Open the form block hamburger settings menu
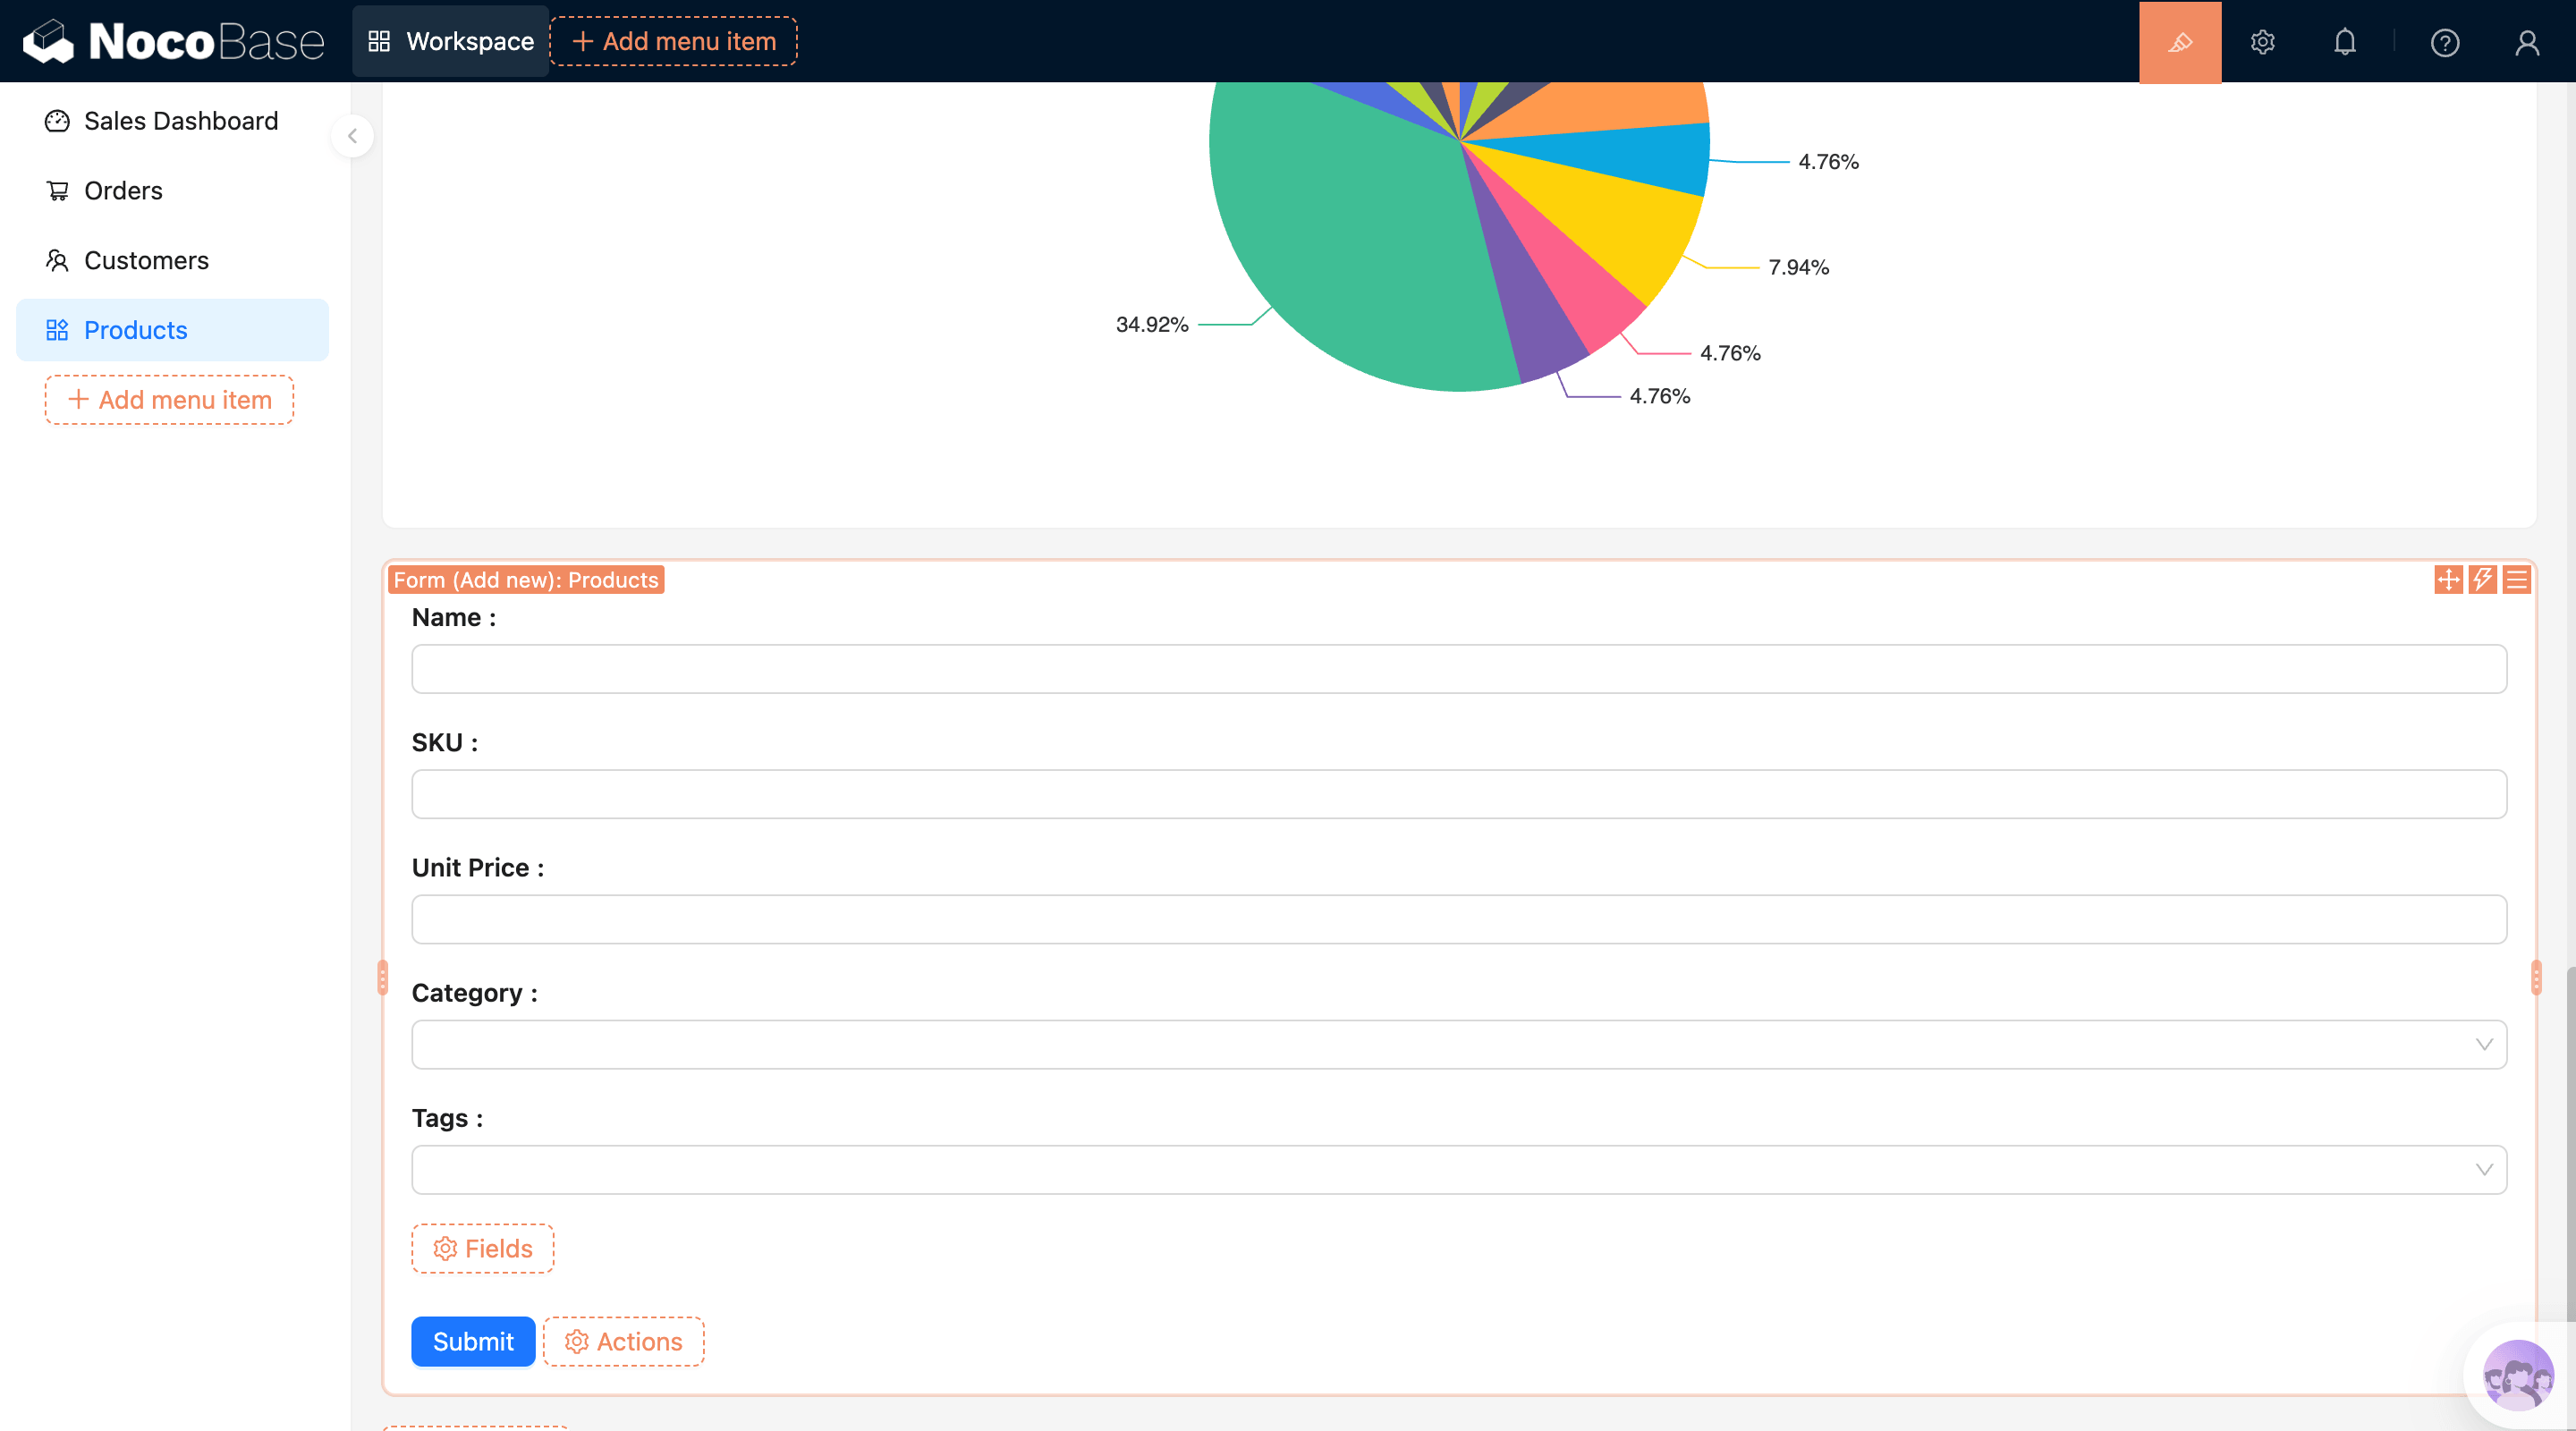Screen dimensions: 2576x1431 (2516, 580)
